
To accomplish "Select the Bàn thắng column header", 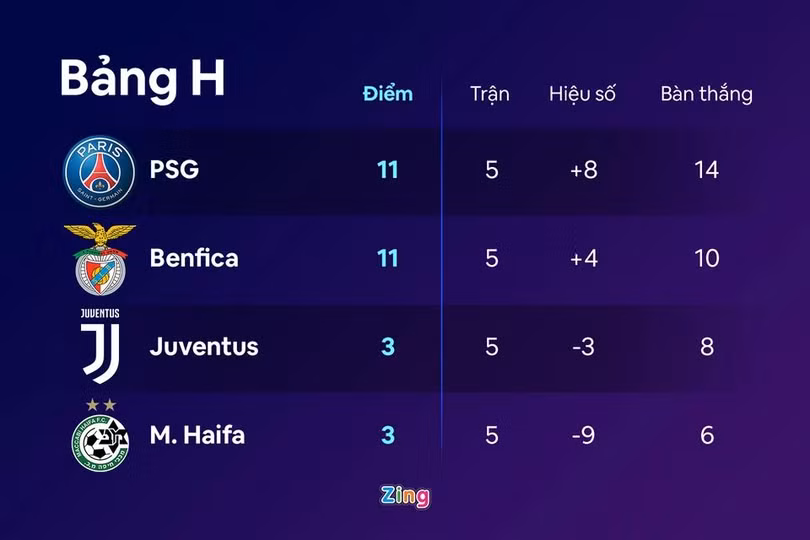I will (706, 94).
